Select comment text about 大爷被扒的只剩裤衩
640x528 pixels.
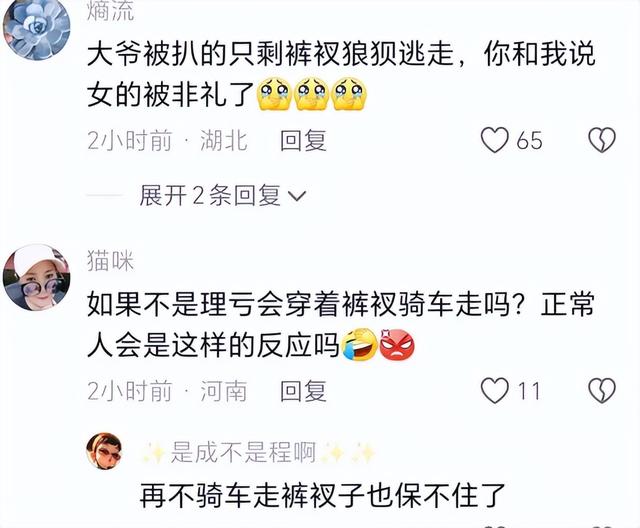coord(341,75)
